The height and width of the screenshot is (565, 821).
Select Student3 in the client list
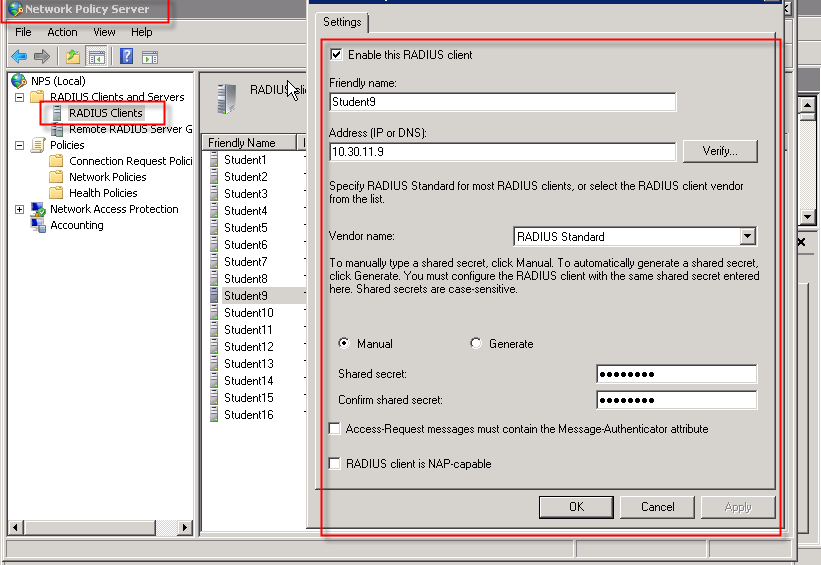coord(246,193)
